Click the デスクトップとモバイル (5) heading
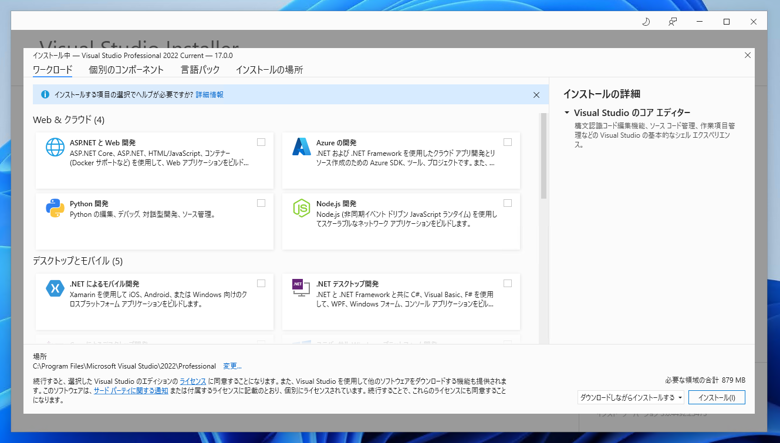Viewport: 780px width, 443px height. point(78,261)
